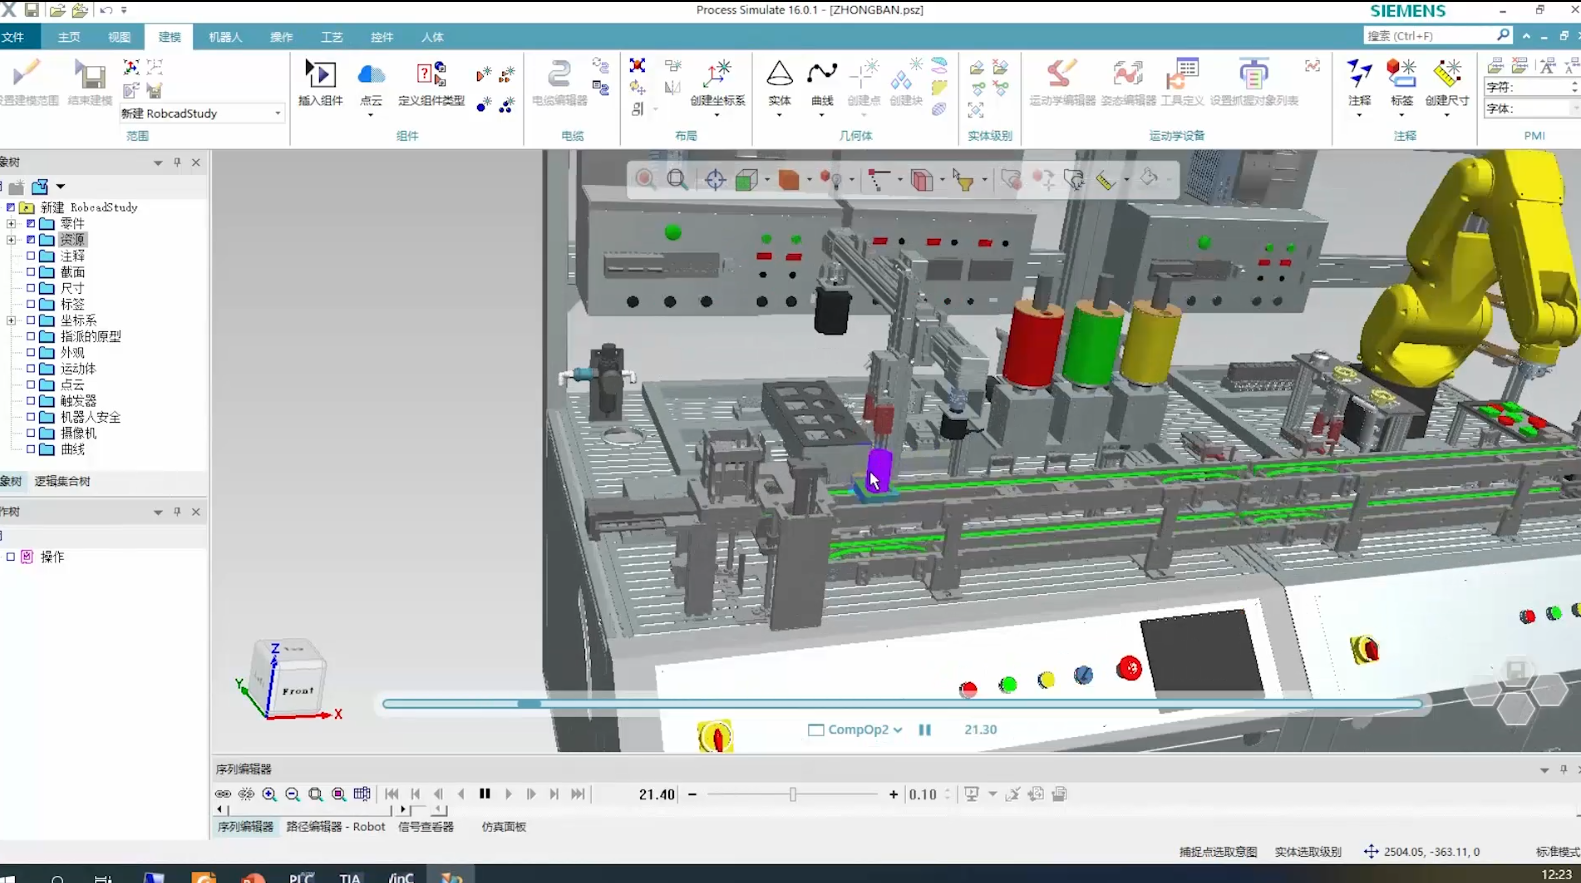The width and height of the screenshot is (1581, 883).
Task: Toggle checkbox for 点云 folder
Action: pyautogui.click(x=30, y=385)
